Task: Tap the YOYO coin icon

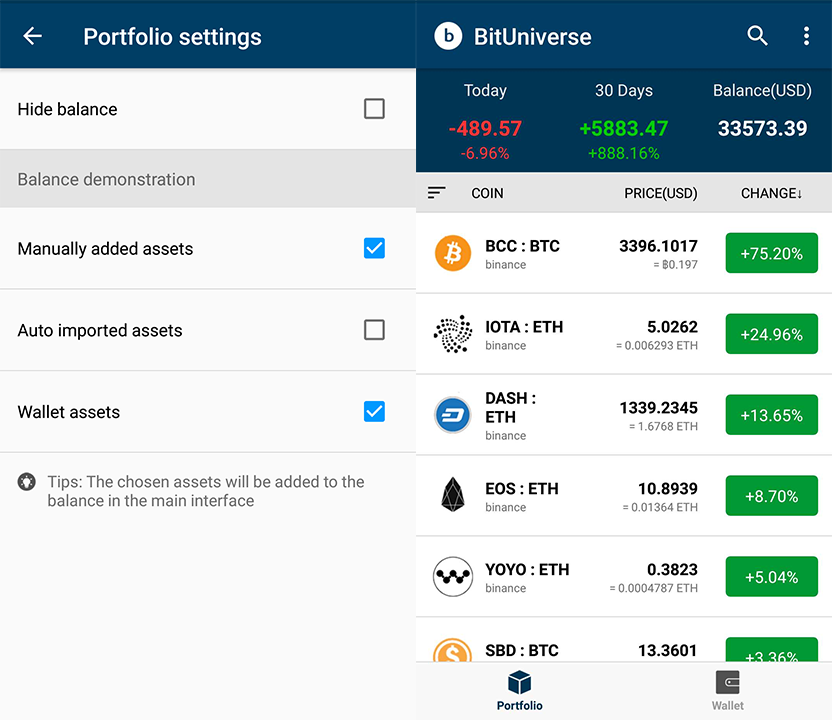Action: pyautogui.click(x=453, y=577)
